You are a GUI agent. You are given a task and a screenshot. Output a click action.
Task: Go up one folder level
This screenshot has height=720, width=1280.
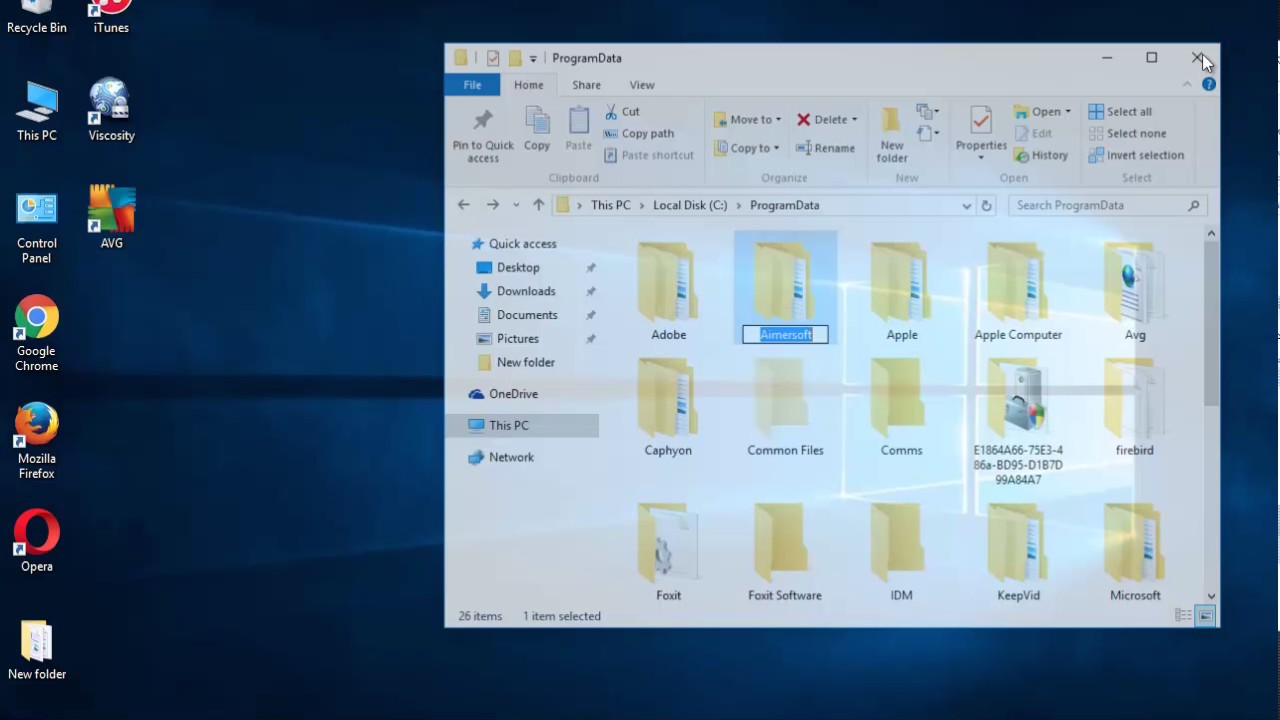(538, 205)
